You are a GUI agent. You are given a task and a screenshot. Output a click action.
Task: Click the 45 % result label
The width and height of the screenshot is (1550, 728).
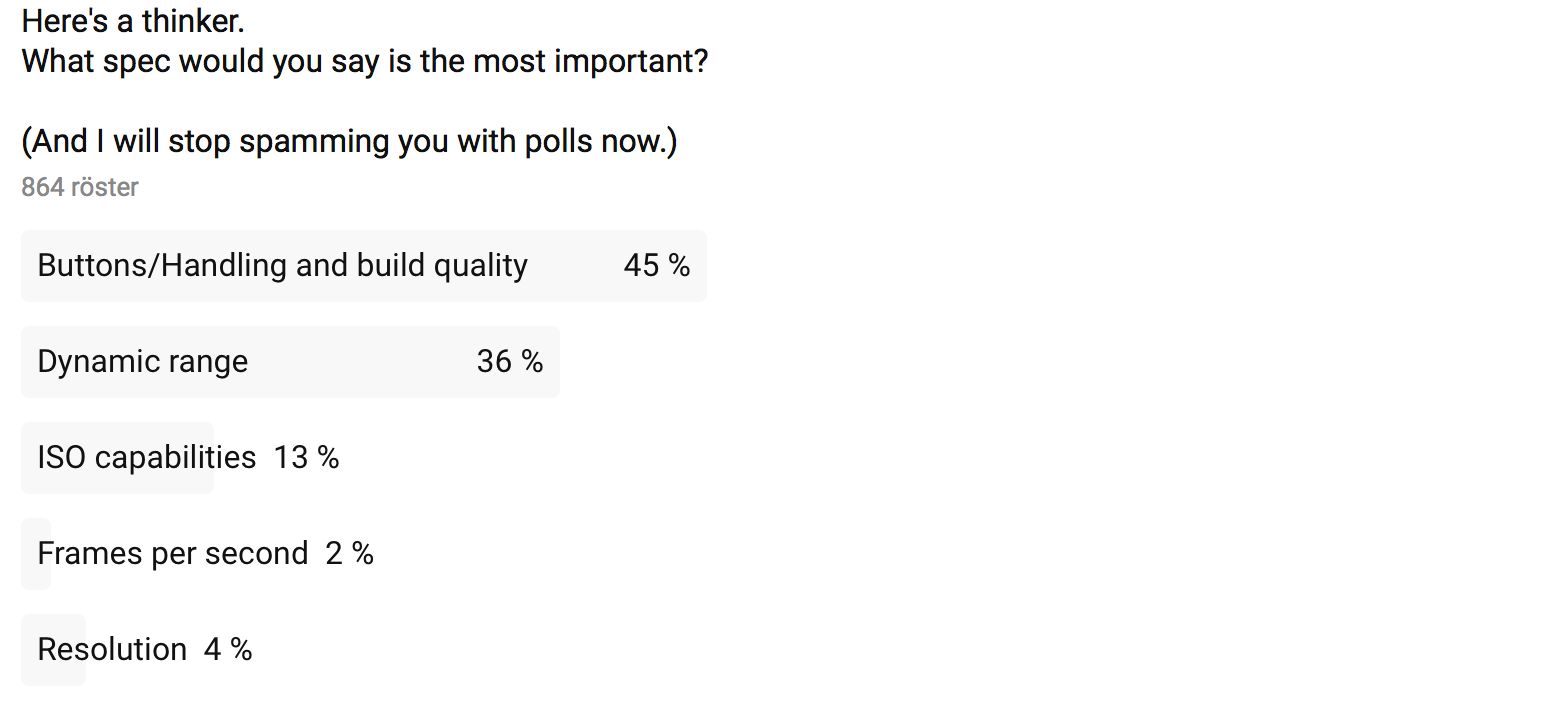[657, 265]
